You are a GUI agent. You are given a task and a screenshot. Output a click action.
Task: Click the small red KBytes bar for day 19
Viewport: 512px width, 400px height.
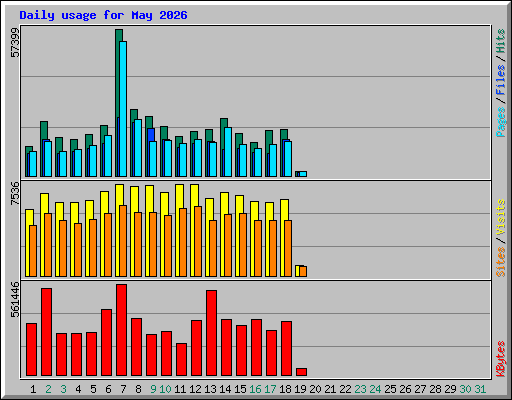point(301,372)
